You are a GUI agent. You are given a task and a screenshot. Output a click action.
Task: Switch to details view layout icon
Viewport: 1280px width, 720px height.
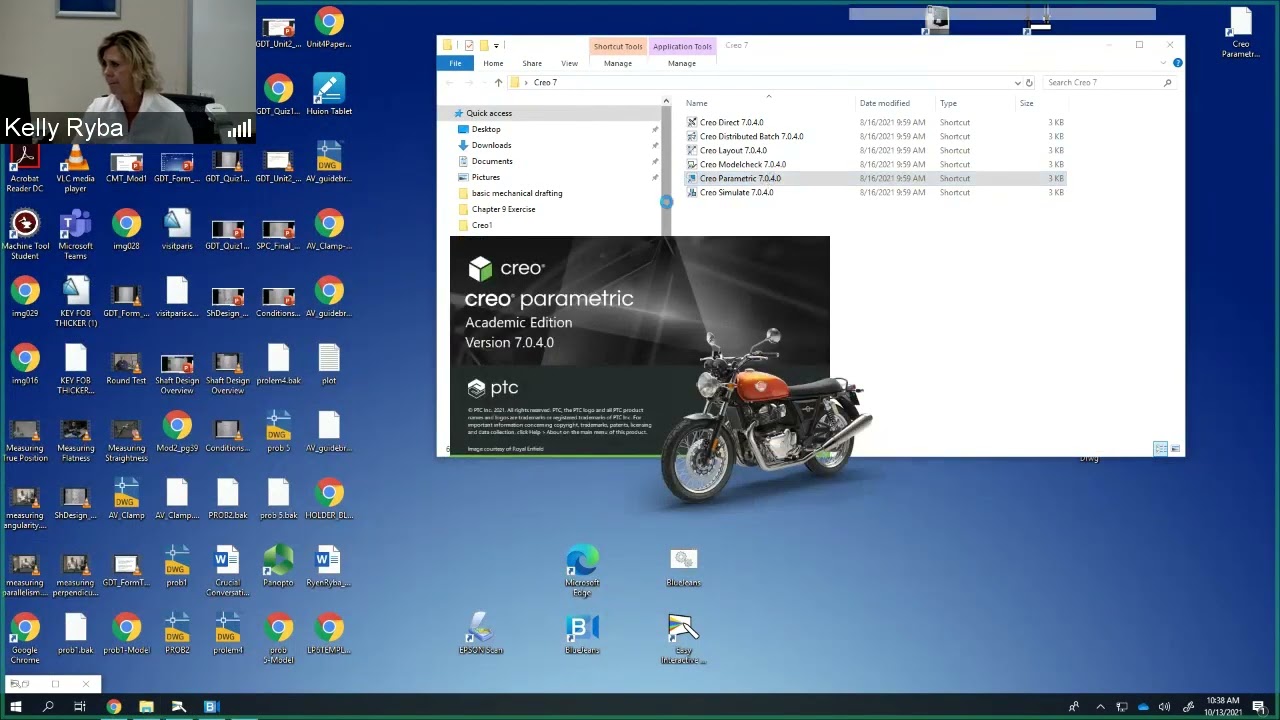tap(1160, 449)
